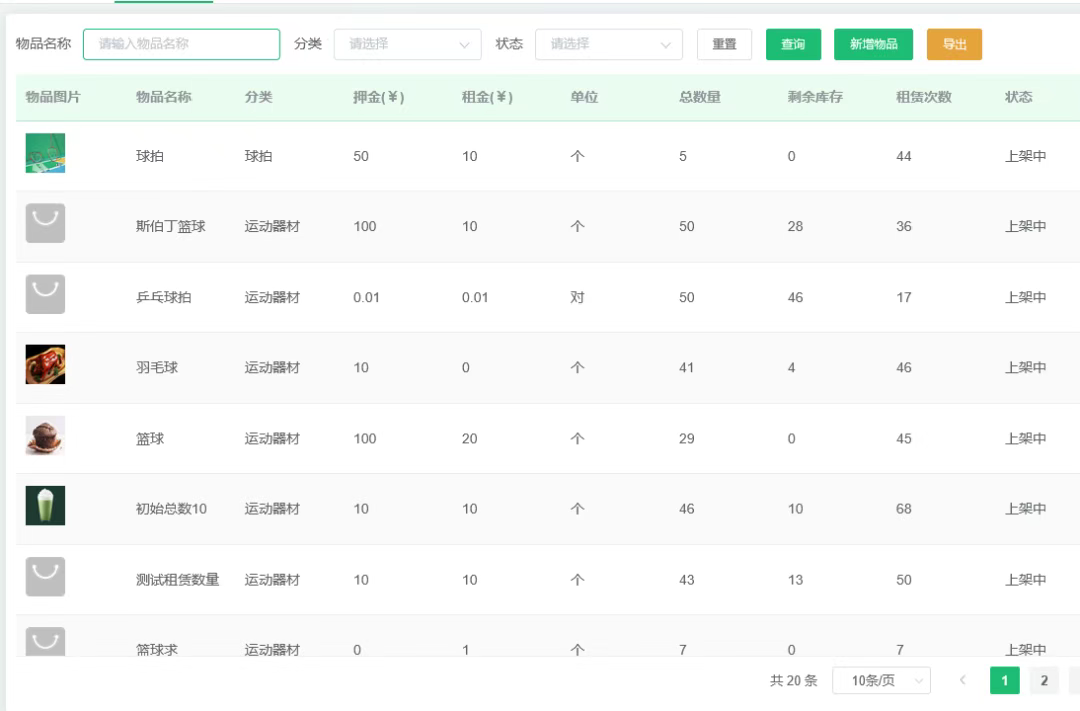Click the 测试租赁数量 placeholder image icon
Screen dimensions: 1080x711
[x=45, y=577]
